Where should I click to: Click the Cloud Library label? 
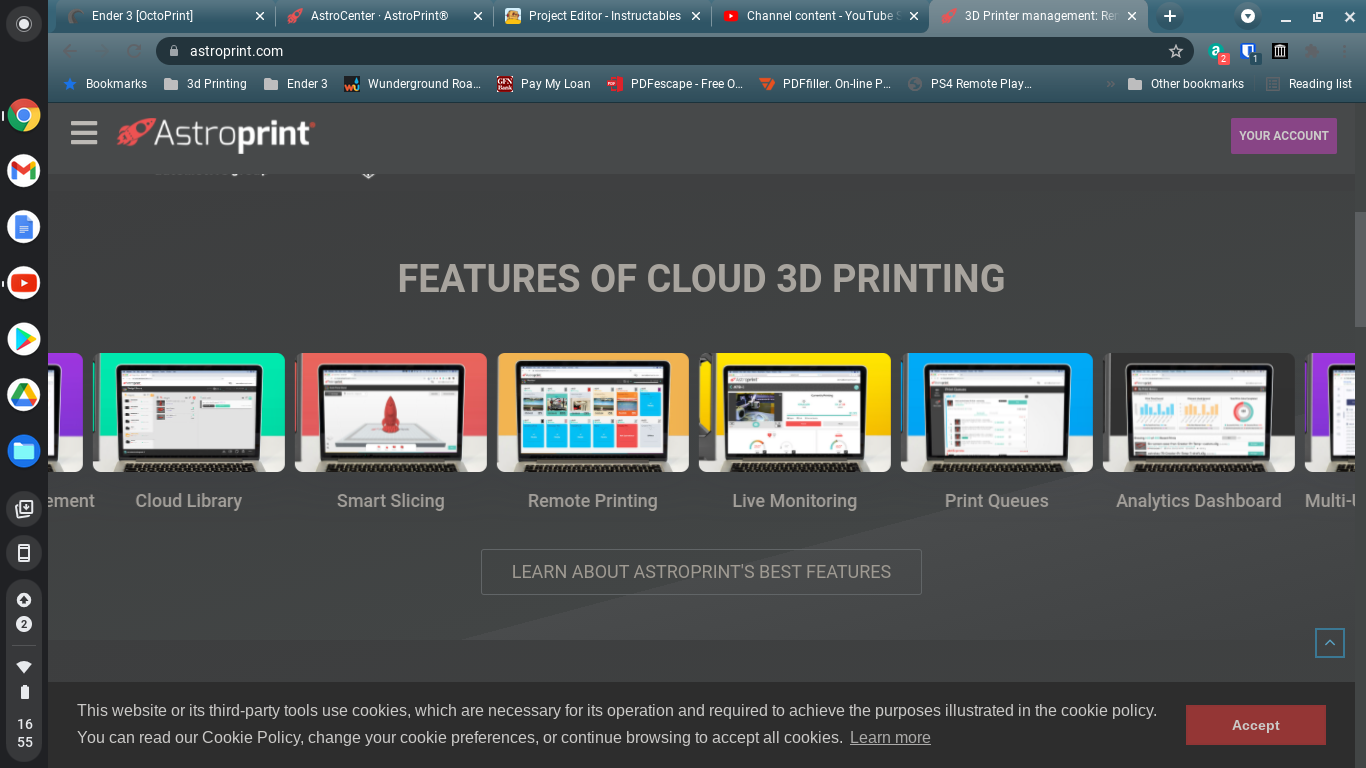[189, 501]
